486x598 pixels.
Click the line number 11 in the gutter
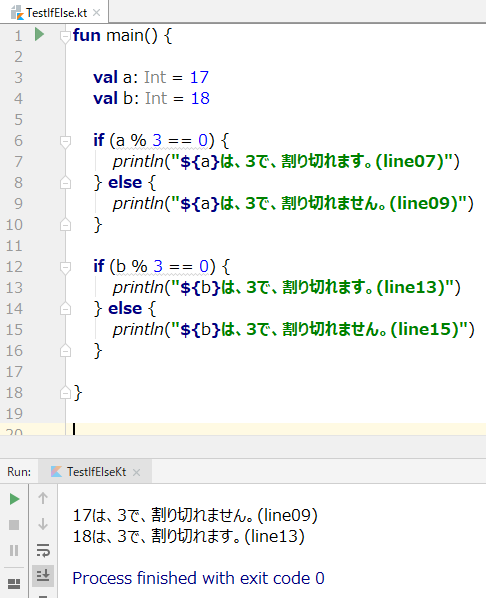point(14,246)
